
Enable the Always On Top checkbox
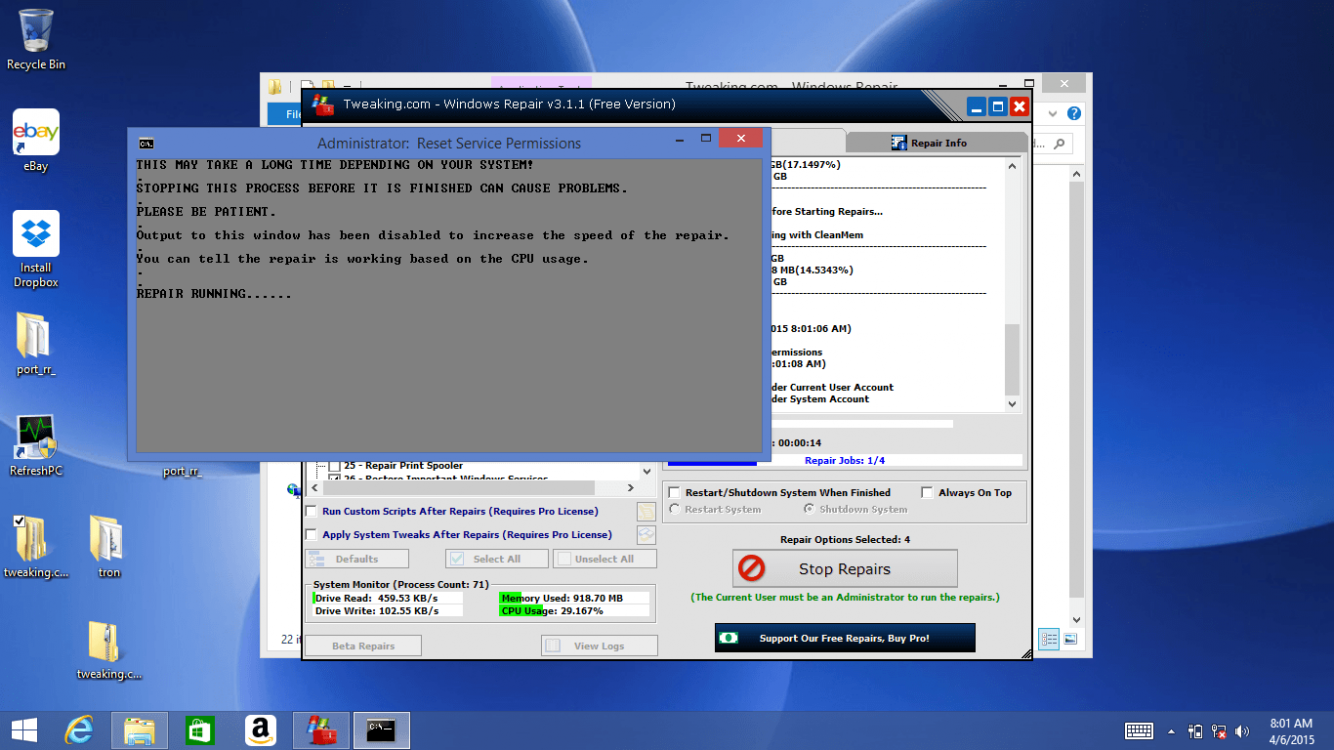(927, 493)
